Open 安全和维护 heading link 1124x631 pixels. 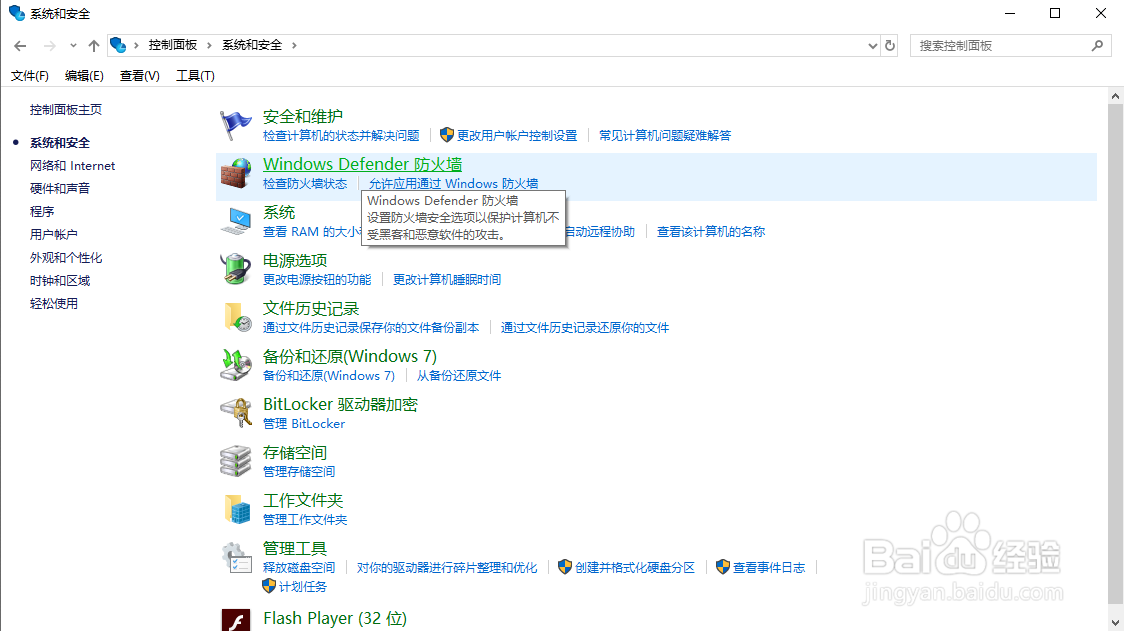pyautogui.click(x=303, y=116)
